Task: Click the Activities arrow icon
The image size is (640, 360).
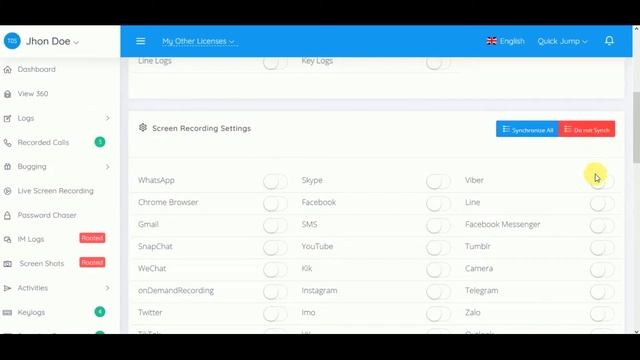Action: (x=7, y=288)
